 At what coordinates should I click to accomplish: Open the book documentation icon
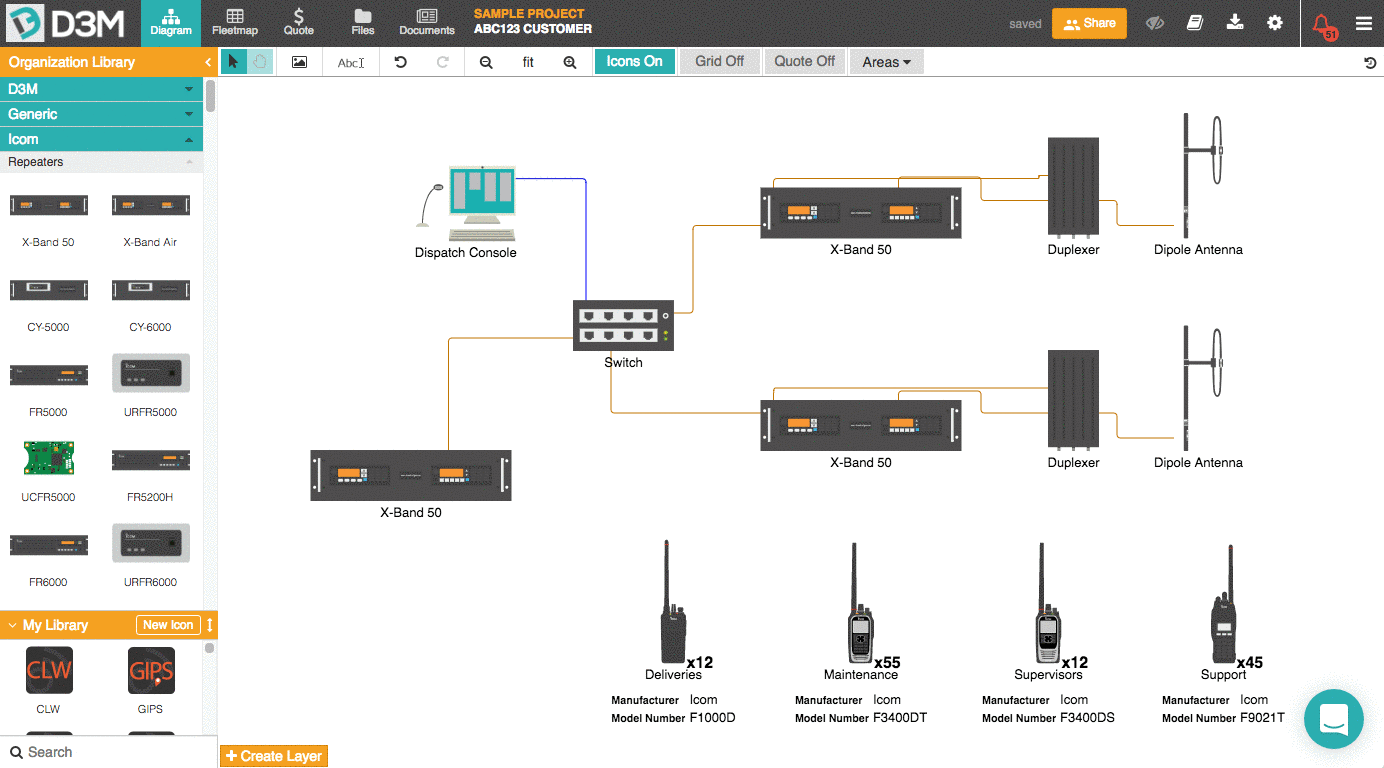pos(1195,22)
